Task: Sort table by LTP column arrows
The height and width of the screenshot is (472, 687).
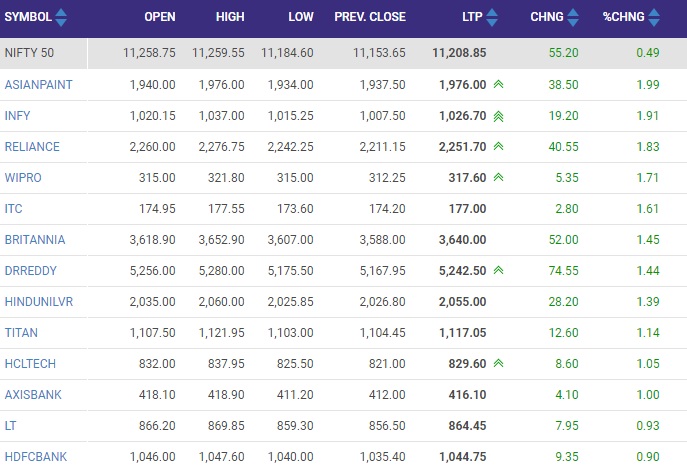Action: pyautogui.click(x=492, y=18)
